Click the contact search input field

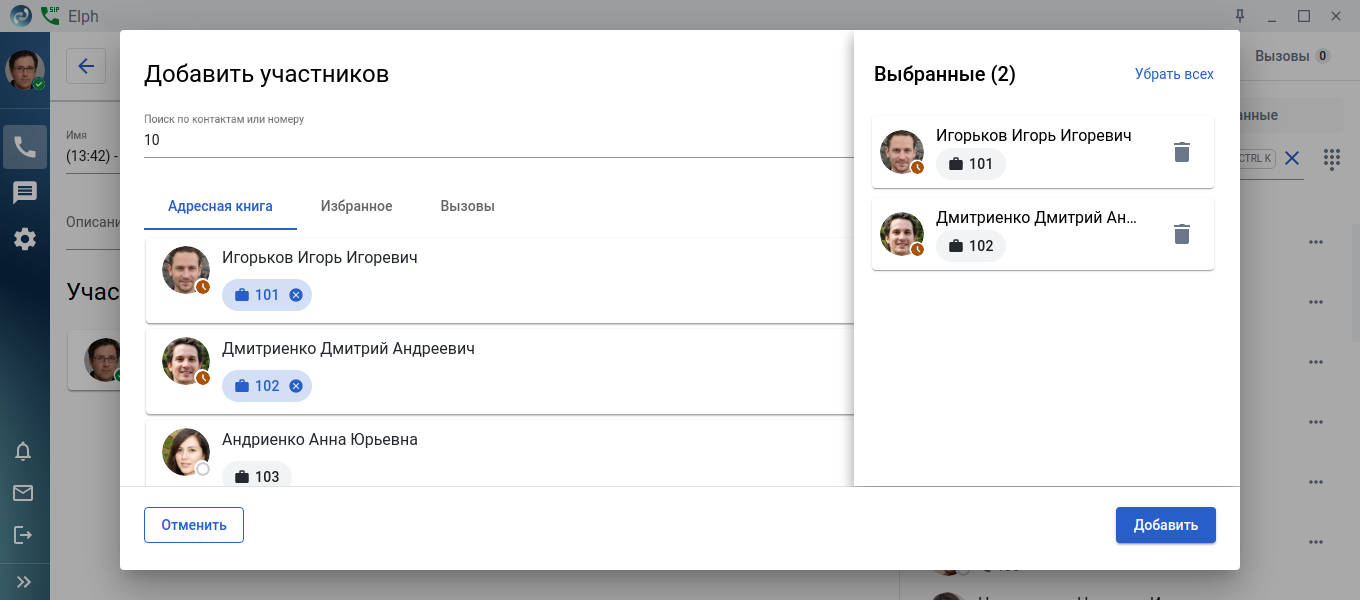(x=490, y=140)
